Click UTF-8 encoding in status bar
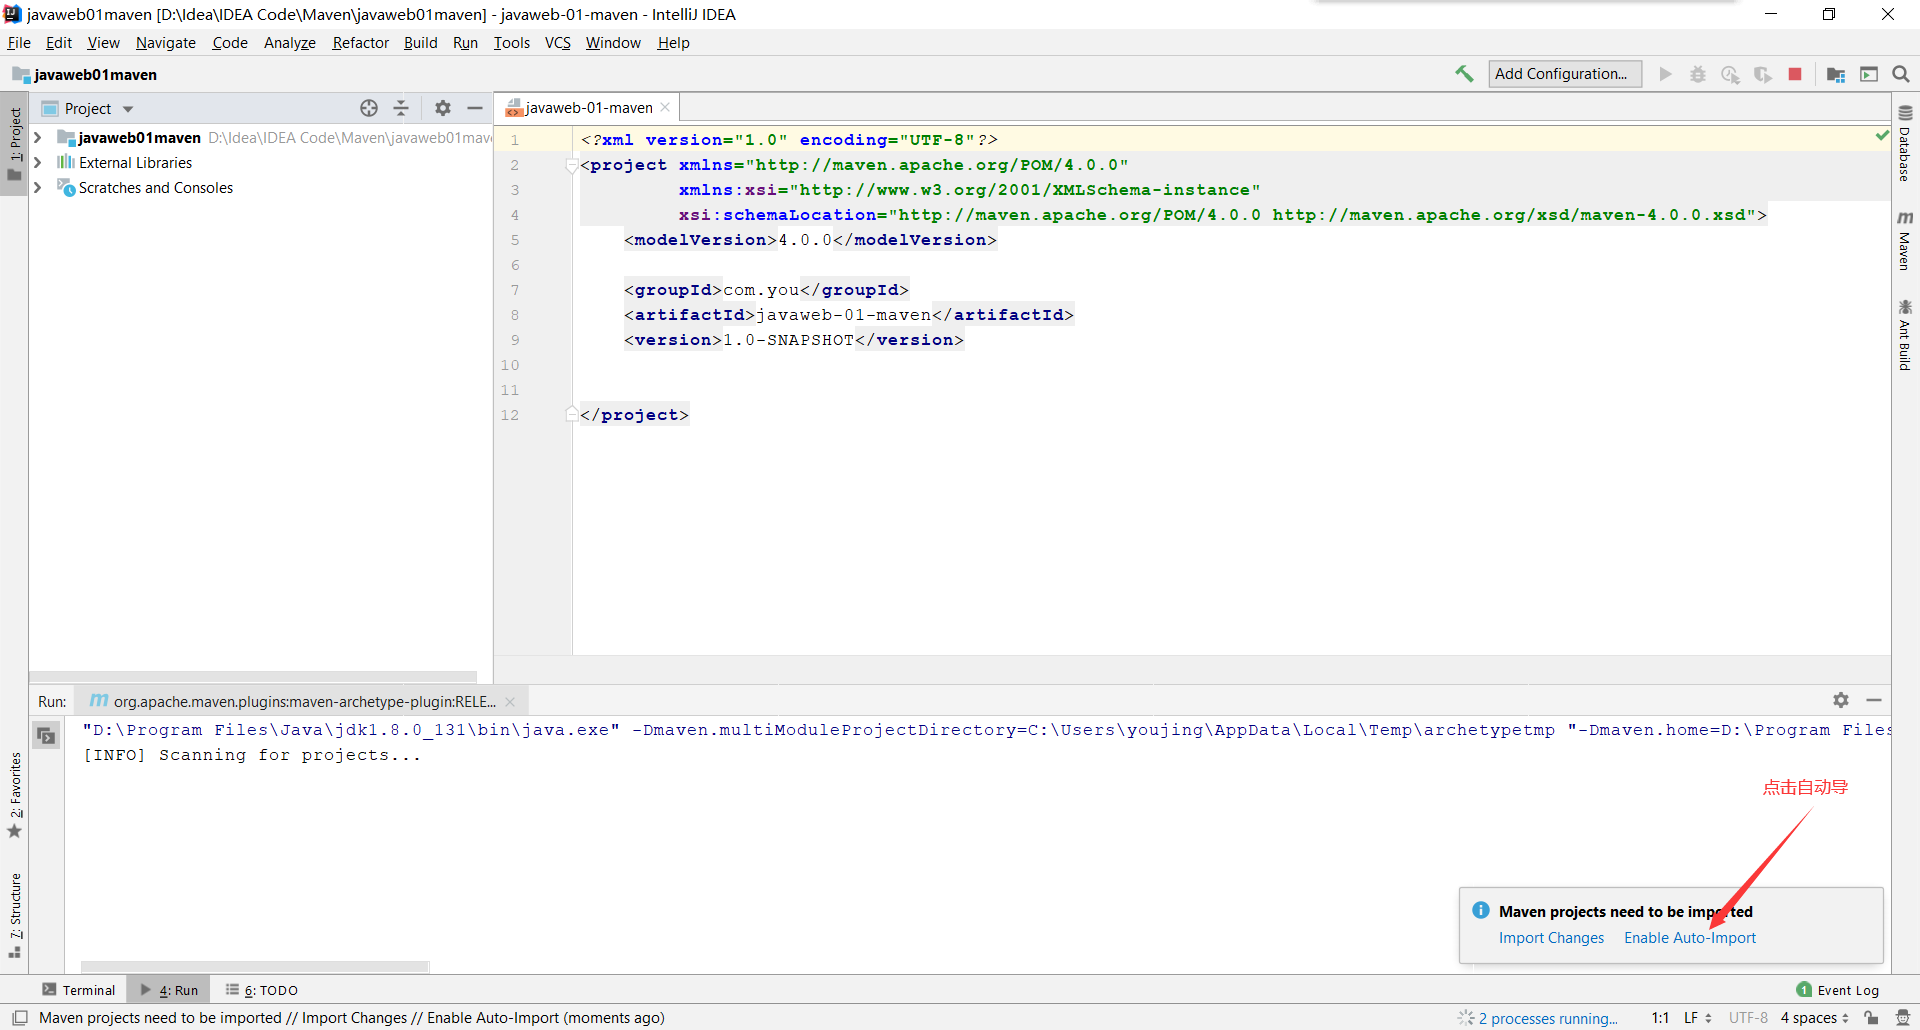 1748,1018
